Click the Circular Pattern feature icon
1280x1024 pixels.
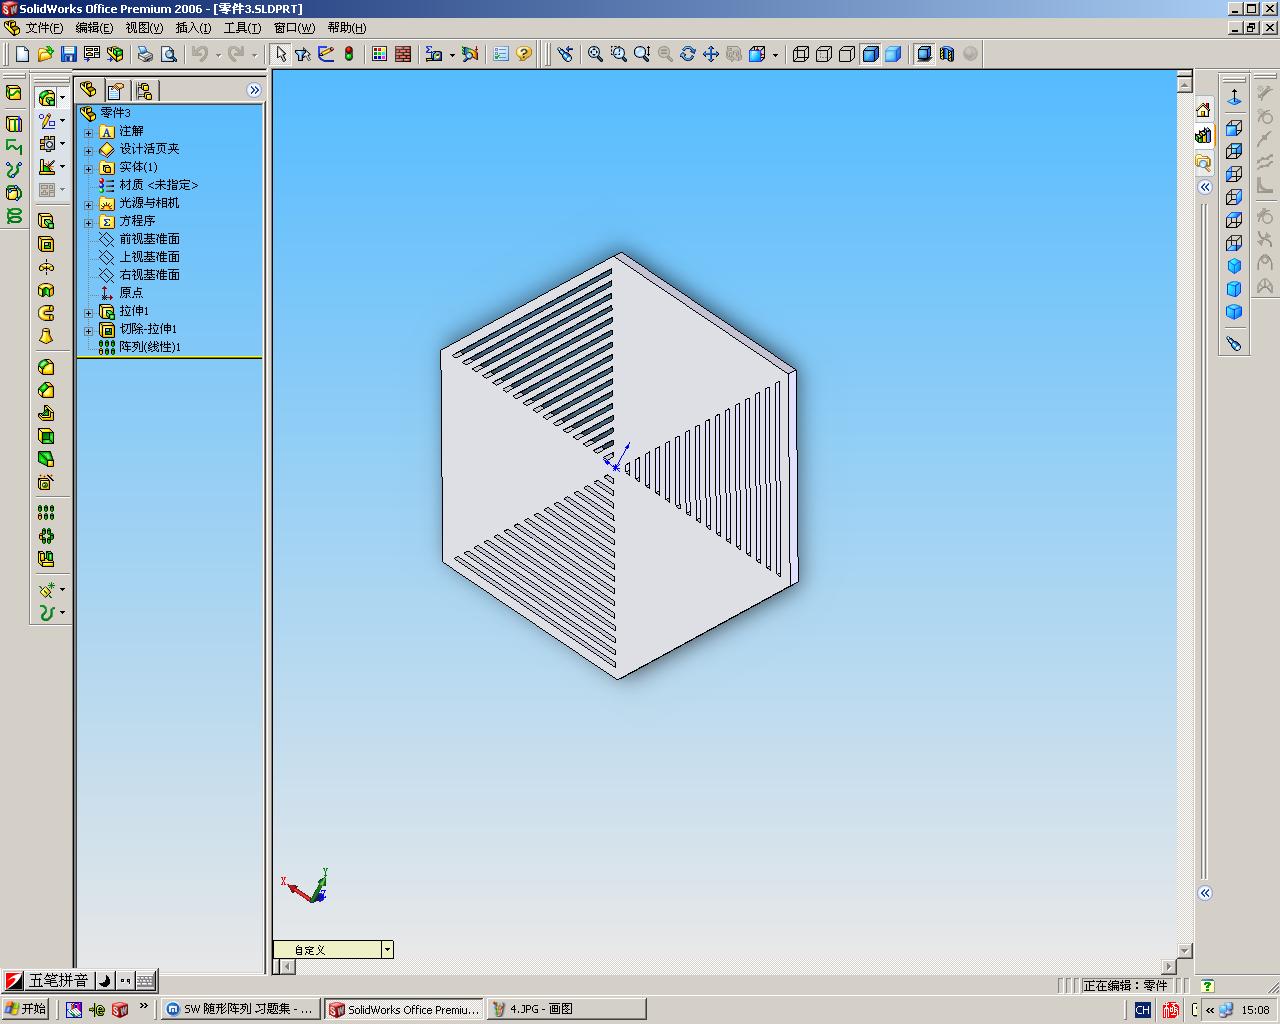click(46, 536)
